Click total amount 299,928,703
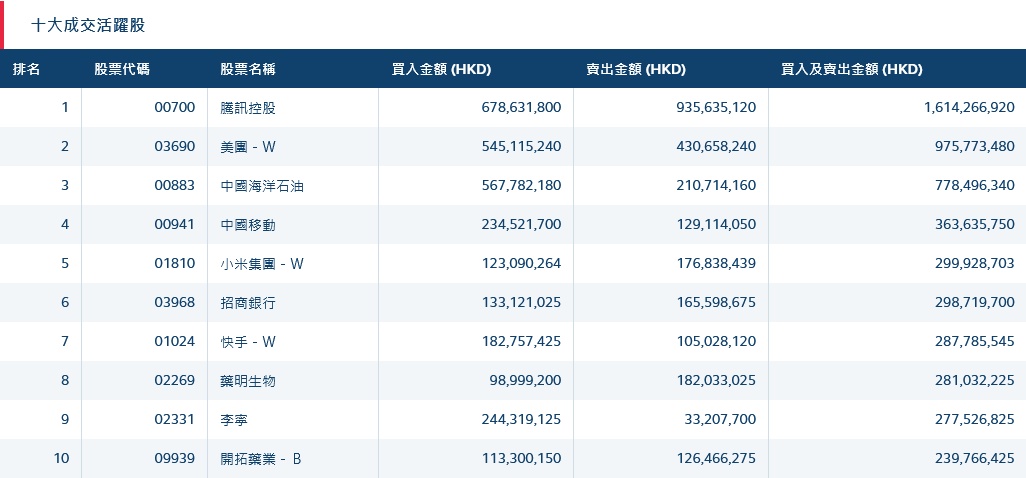This screenshot has height=478, width=1026. point(975,264)
